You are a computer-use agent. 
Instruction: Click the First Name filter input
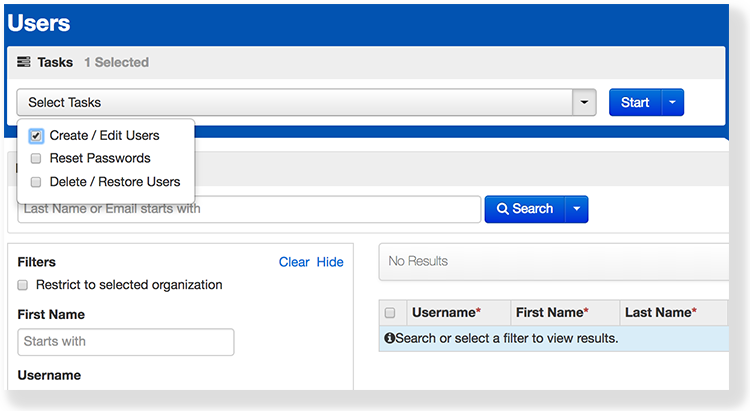point(126,342)
